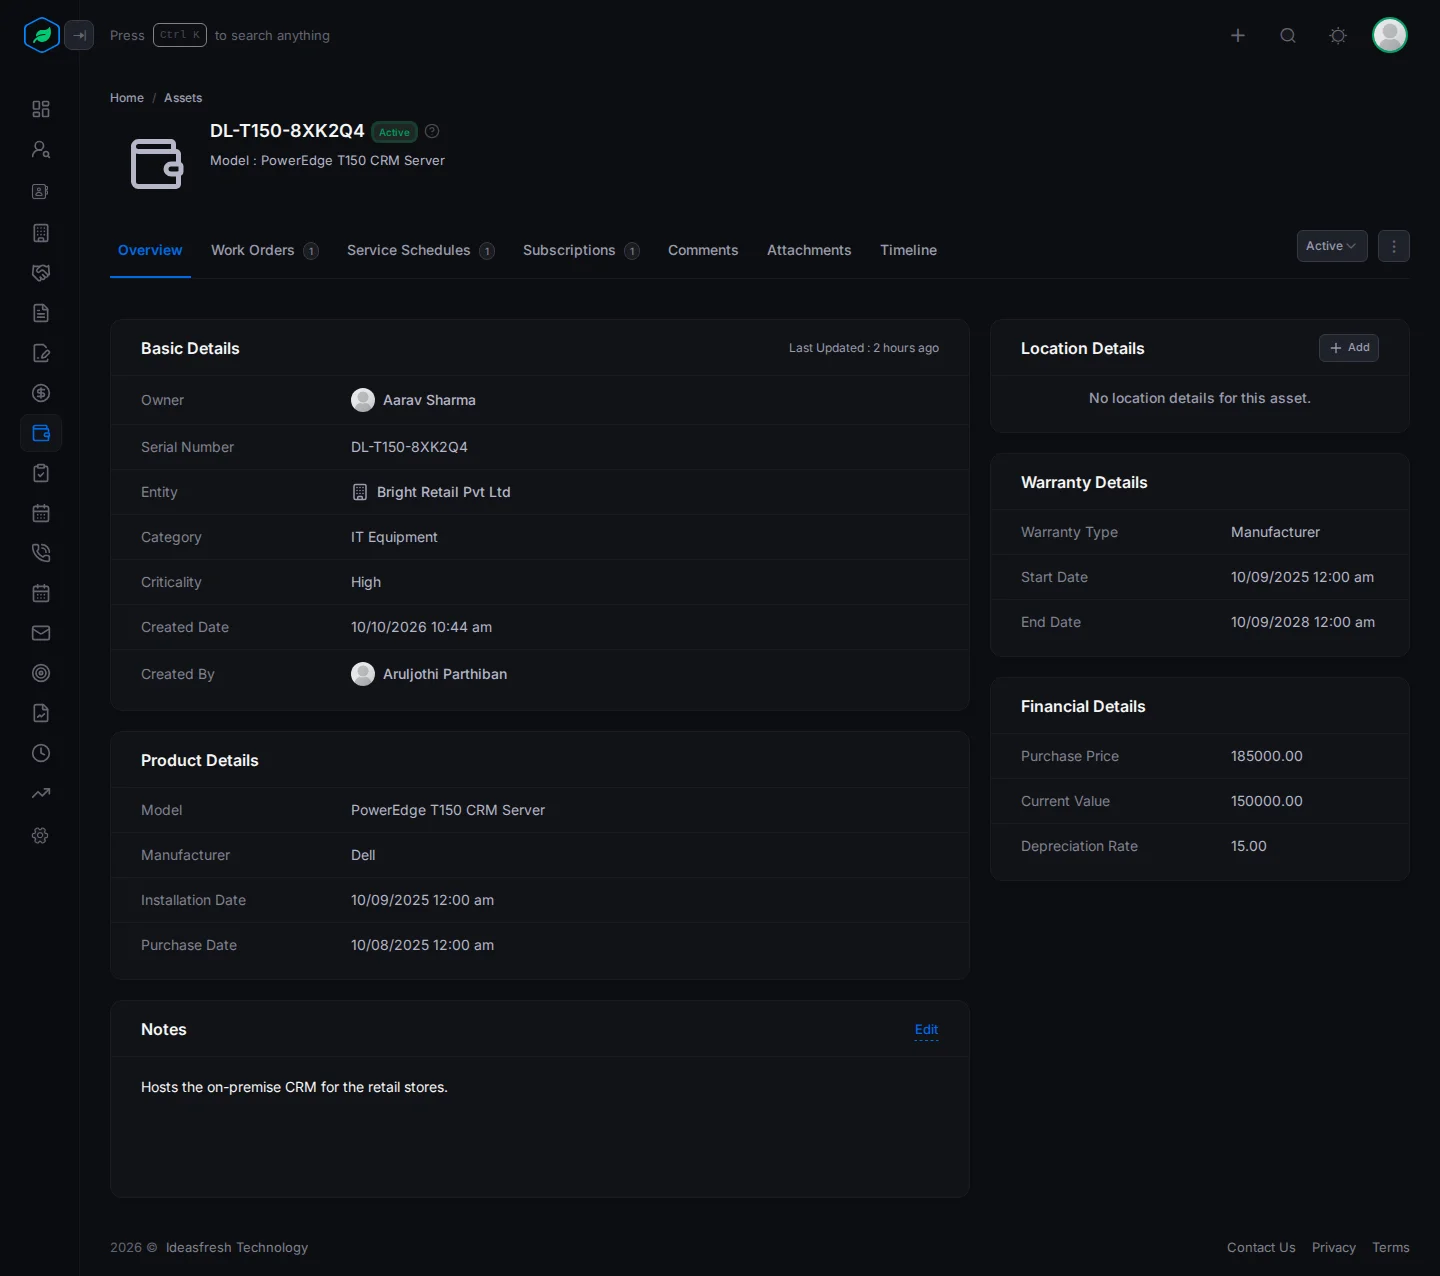Open the clipboard check icon in sidebar
Screen dimensions: 1440x1276
(x=41, y=473)
